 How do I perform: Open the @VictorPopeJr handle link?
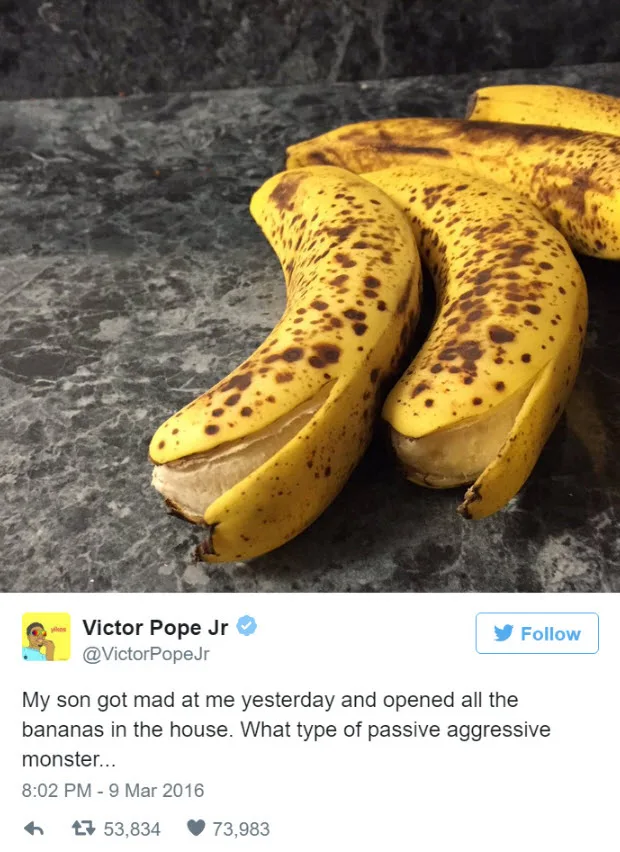146,654
